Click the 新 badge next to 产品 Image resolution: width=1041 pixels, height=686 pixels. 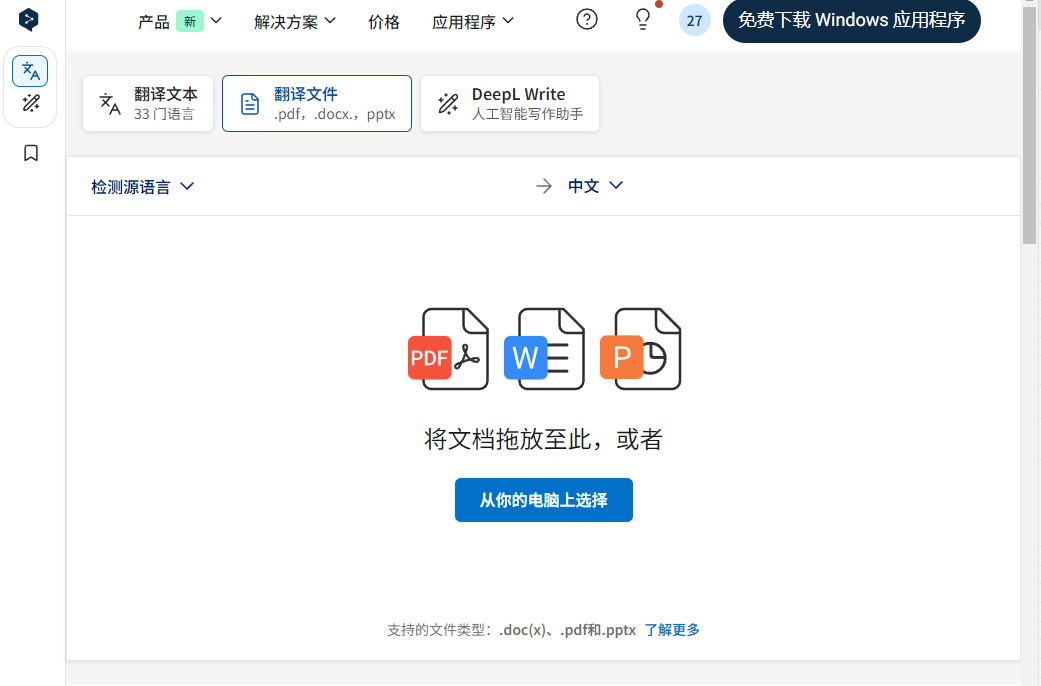(190, 21)
